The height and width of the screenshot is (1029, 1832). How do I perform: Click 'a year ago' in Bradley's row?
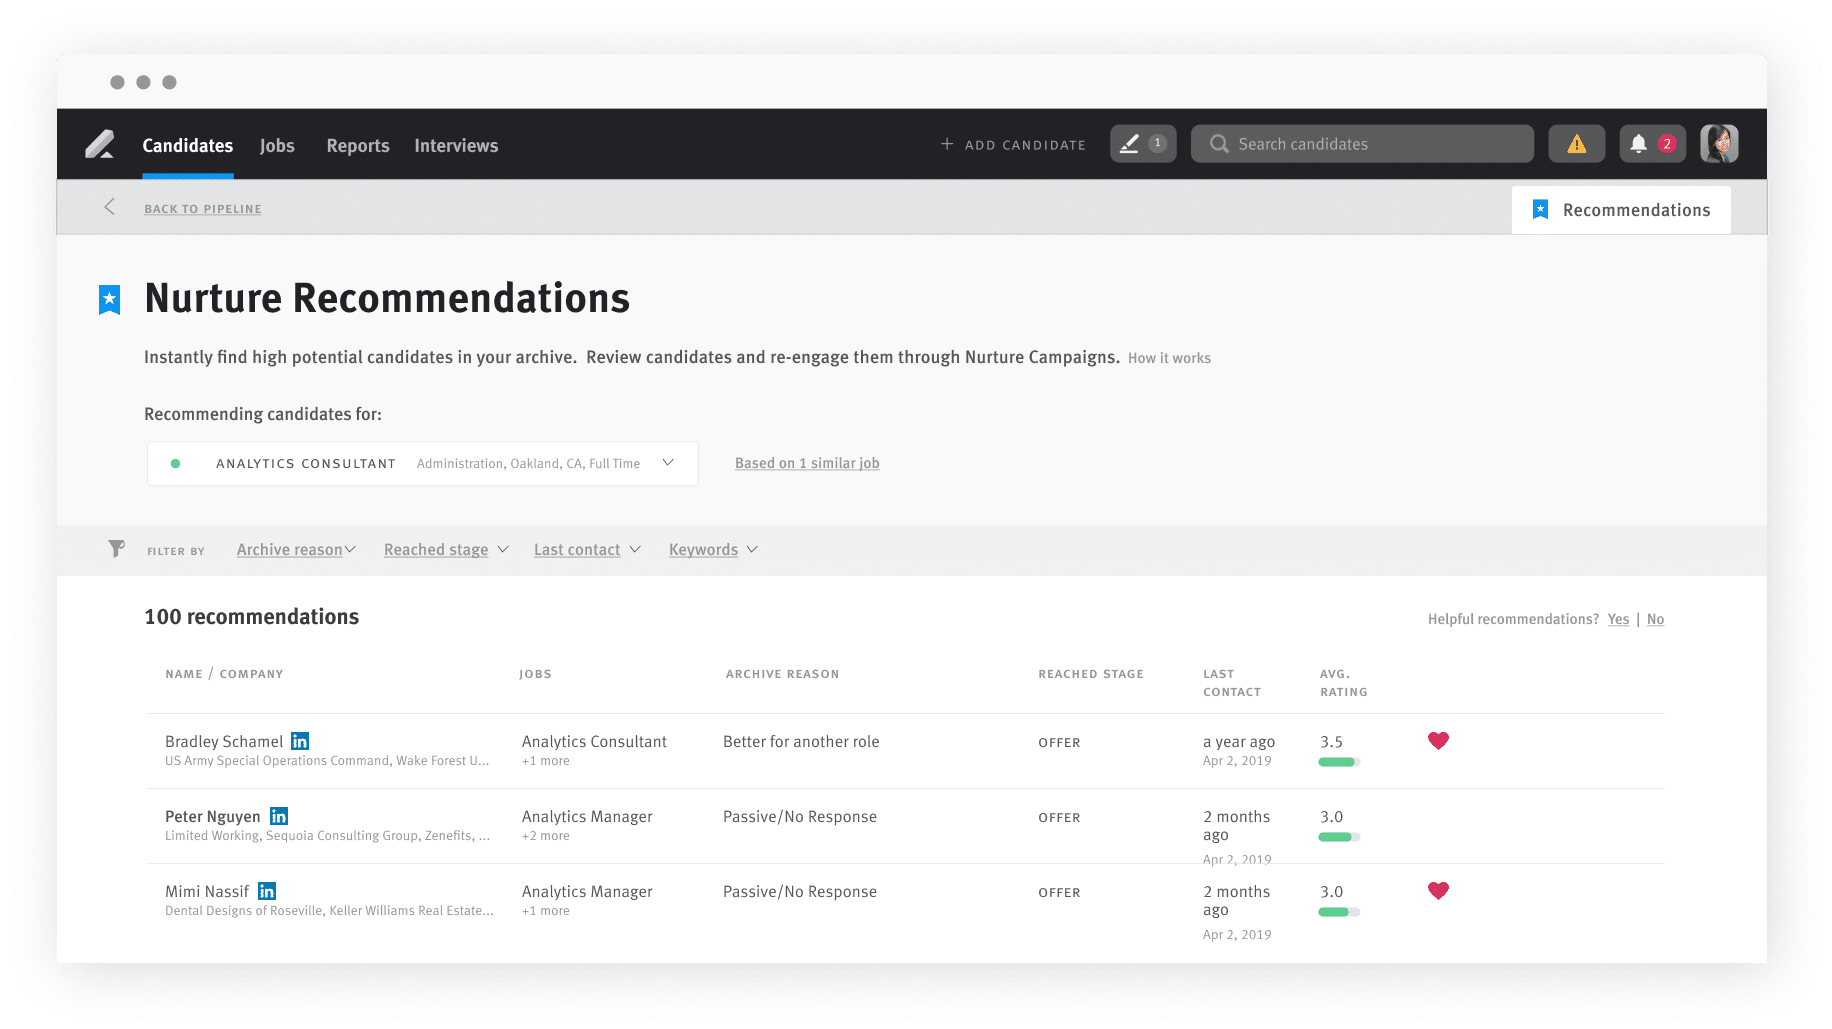[1239, 741]
